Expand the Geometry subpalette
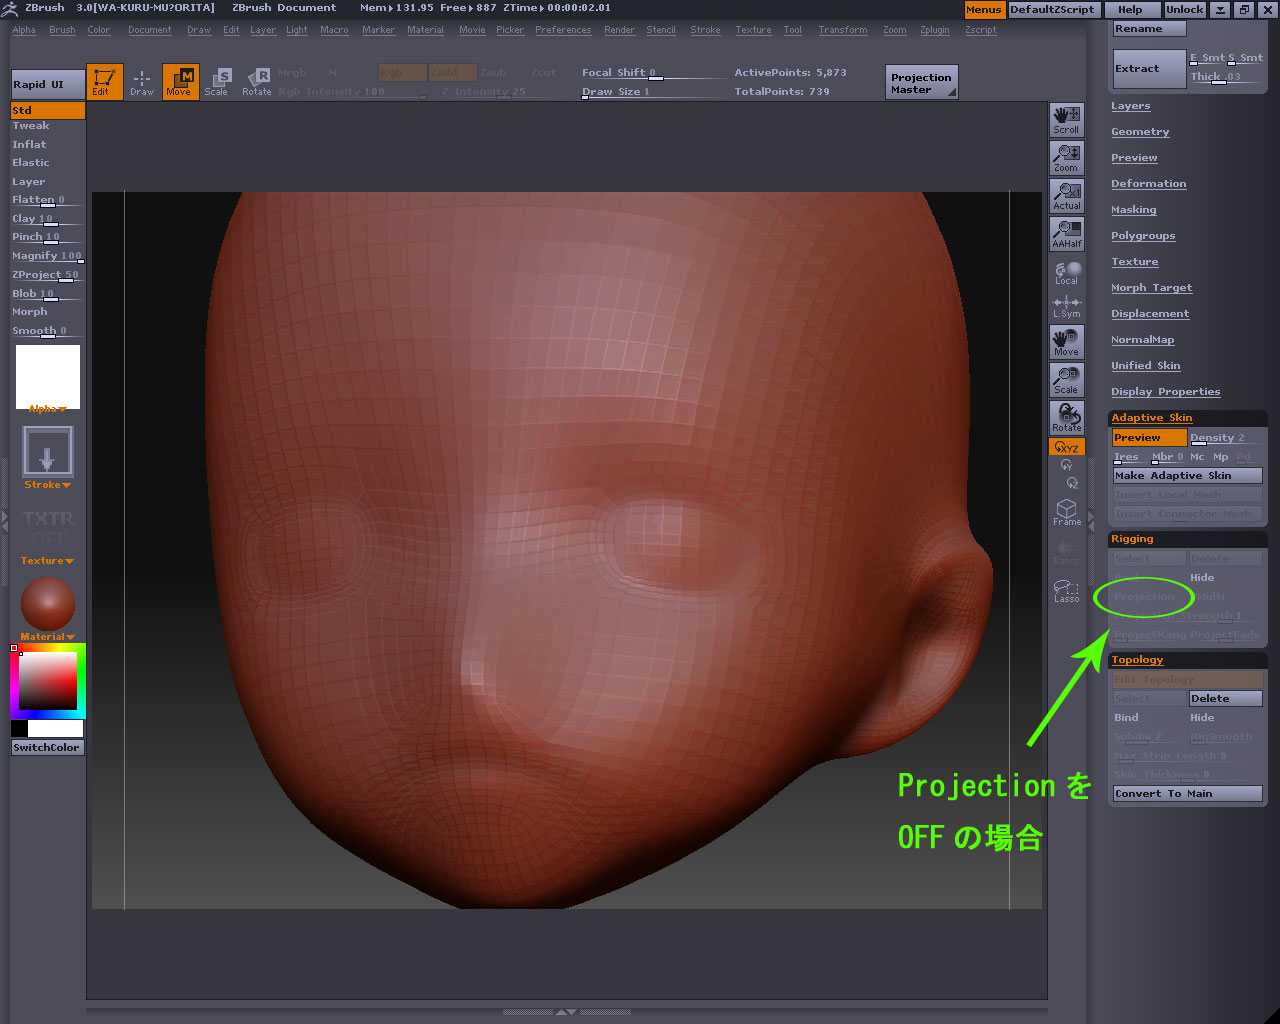 (x=1140, y=132)
